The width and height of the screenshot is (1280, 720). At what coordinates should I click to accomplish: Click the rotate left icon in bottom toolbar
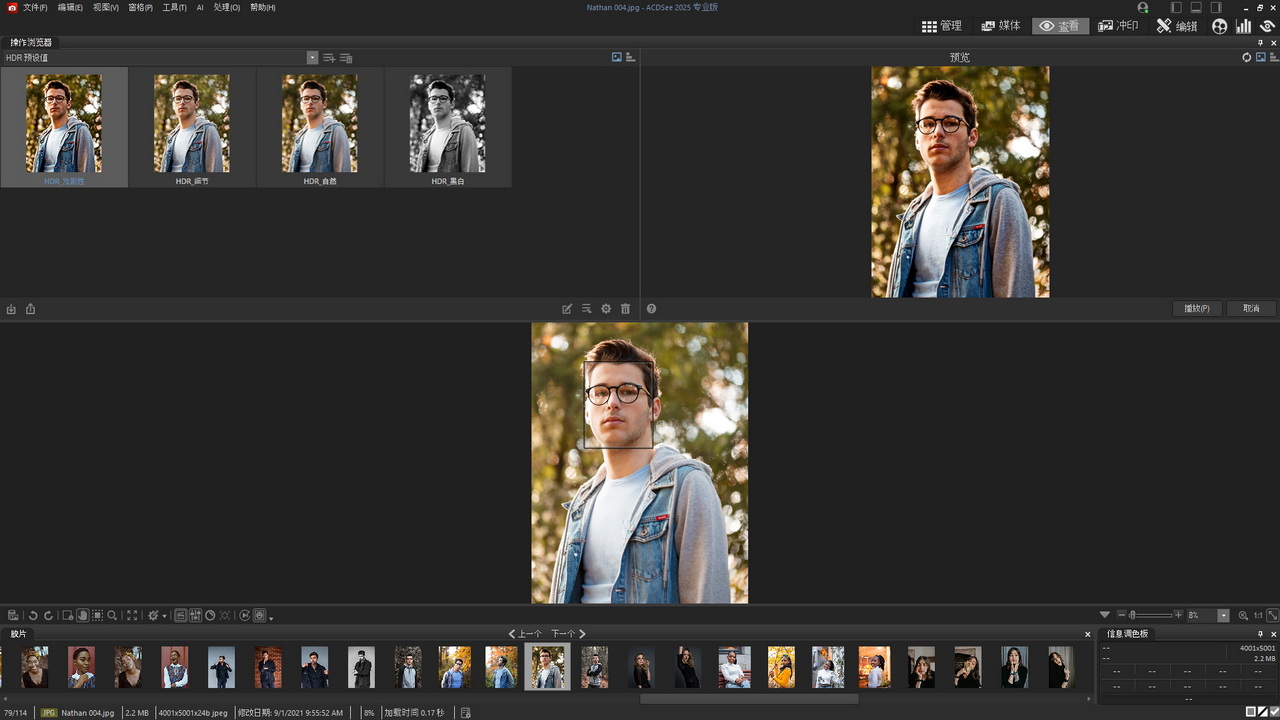click(32, 616)
